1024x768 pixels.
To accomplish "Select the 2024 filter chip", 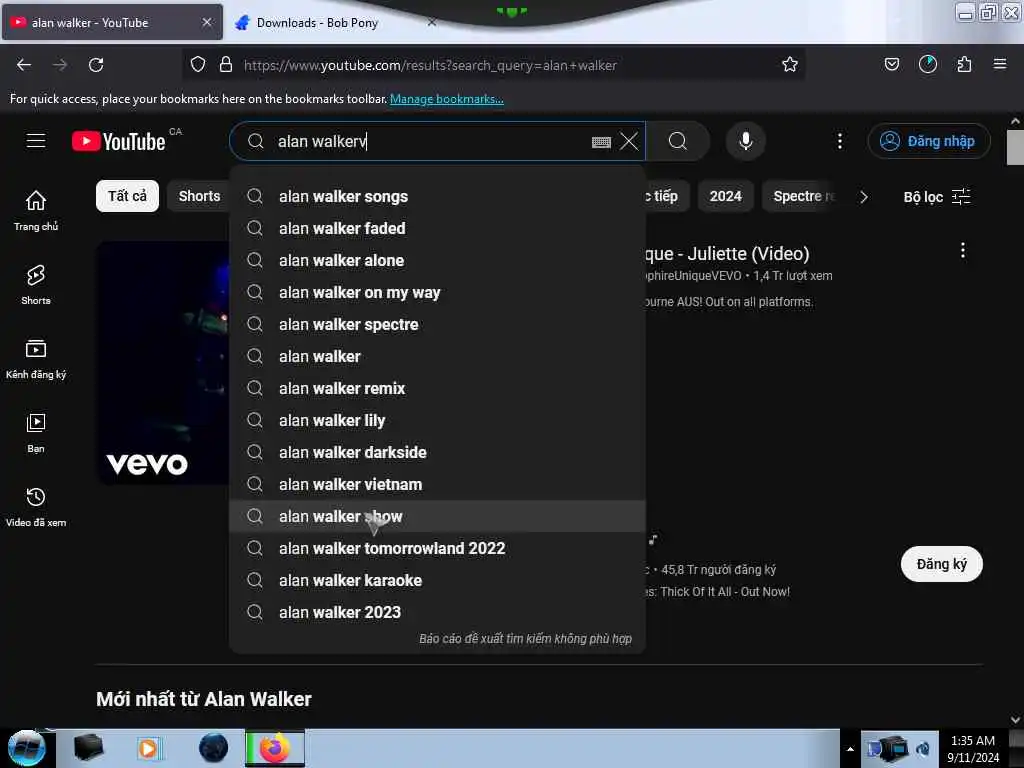I will [x=726, y=196].
